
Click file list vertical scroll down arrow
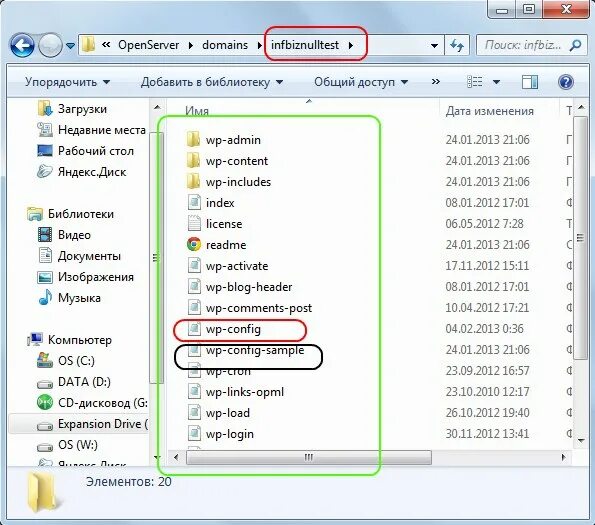[x=581, y=440]
